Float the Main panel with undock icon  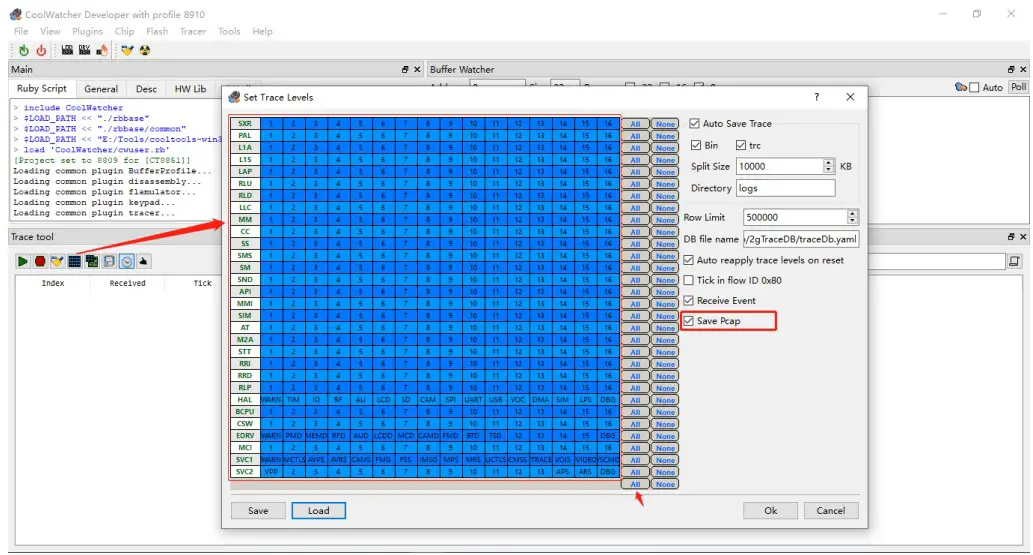(x=405, y=69)
